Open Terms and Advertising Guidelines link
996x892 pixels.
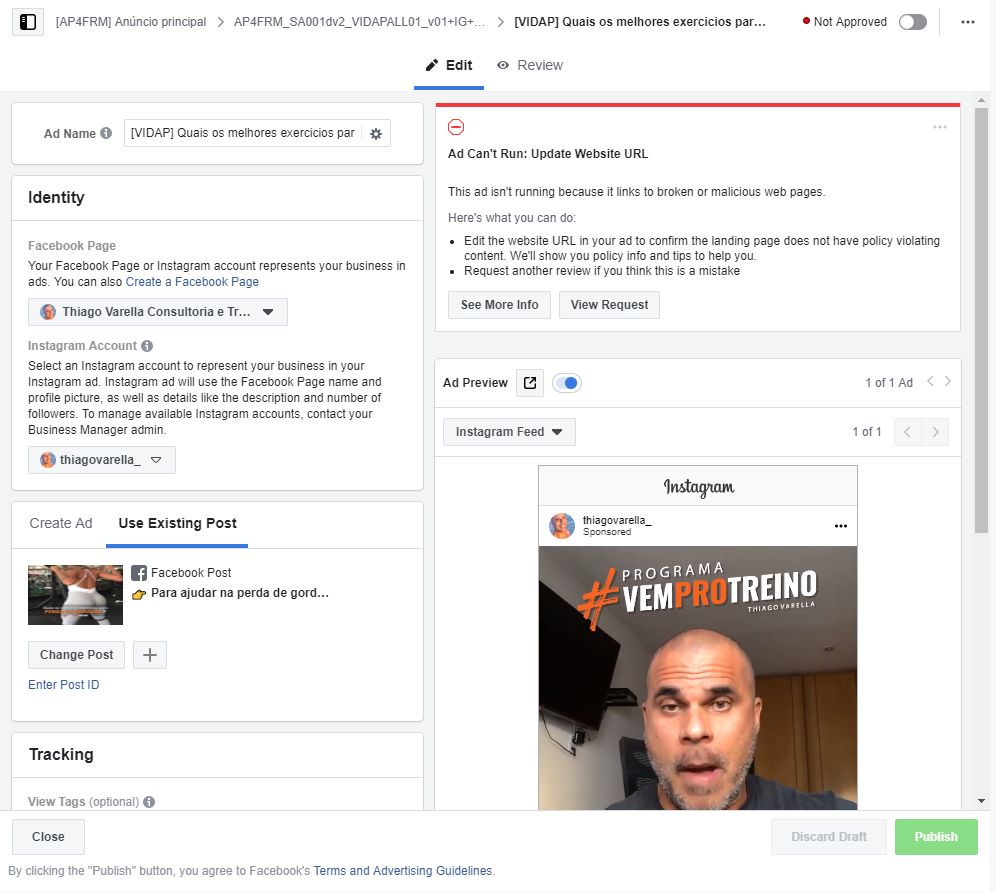pos(403,871)
